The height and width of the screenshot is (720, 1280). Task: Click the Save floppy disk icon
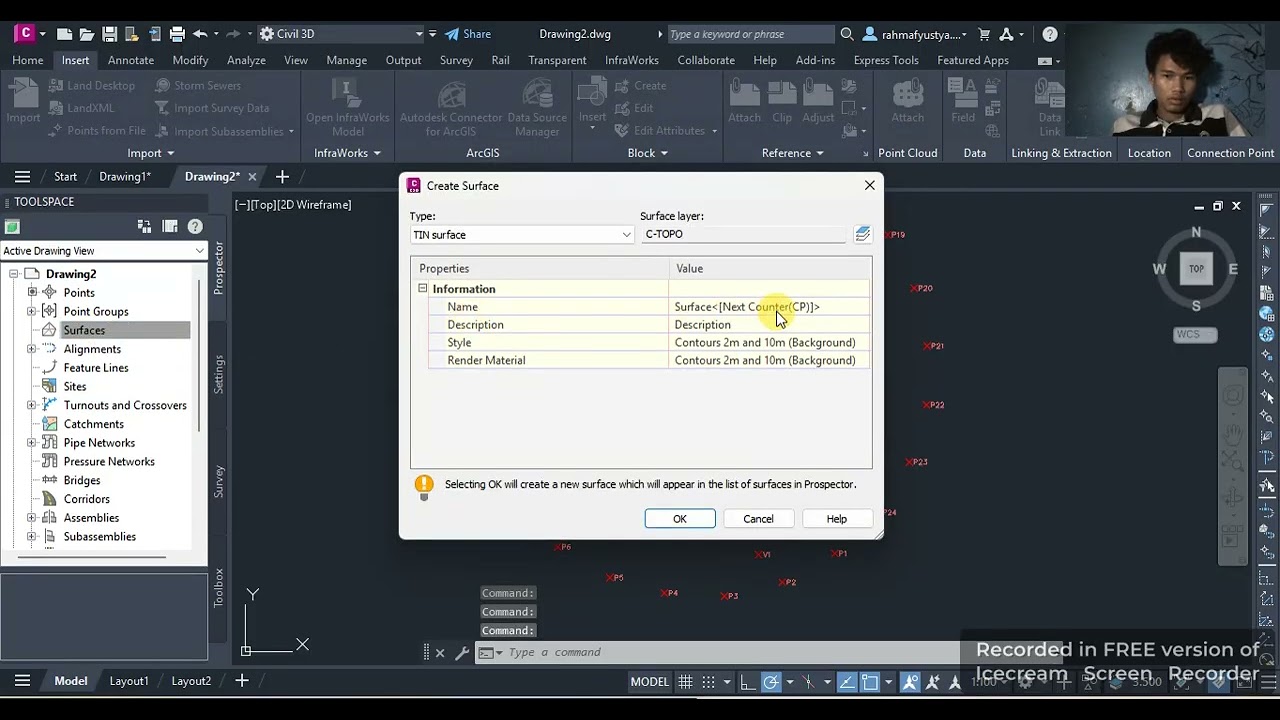click(x=109, y=34)
